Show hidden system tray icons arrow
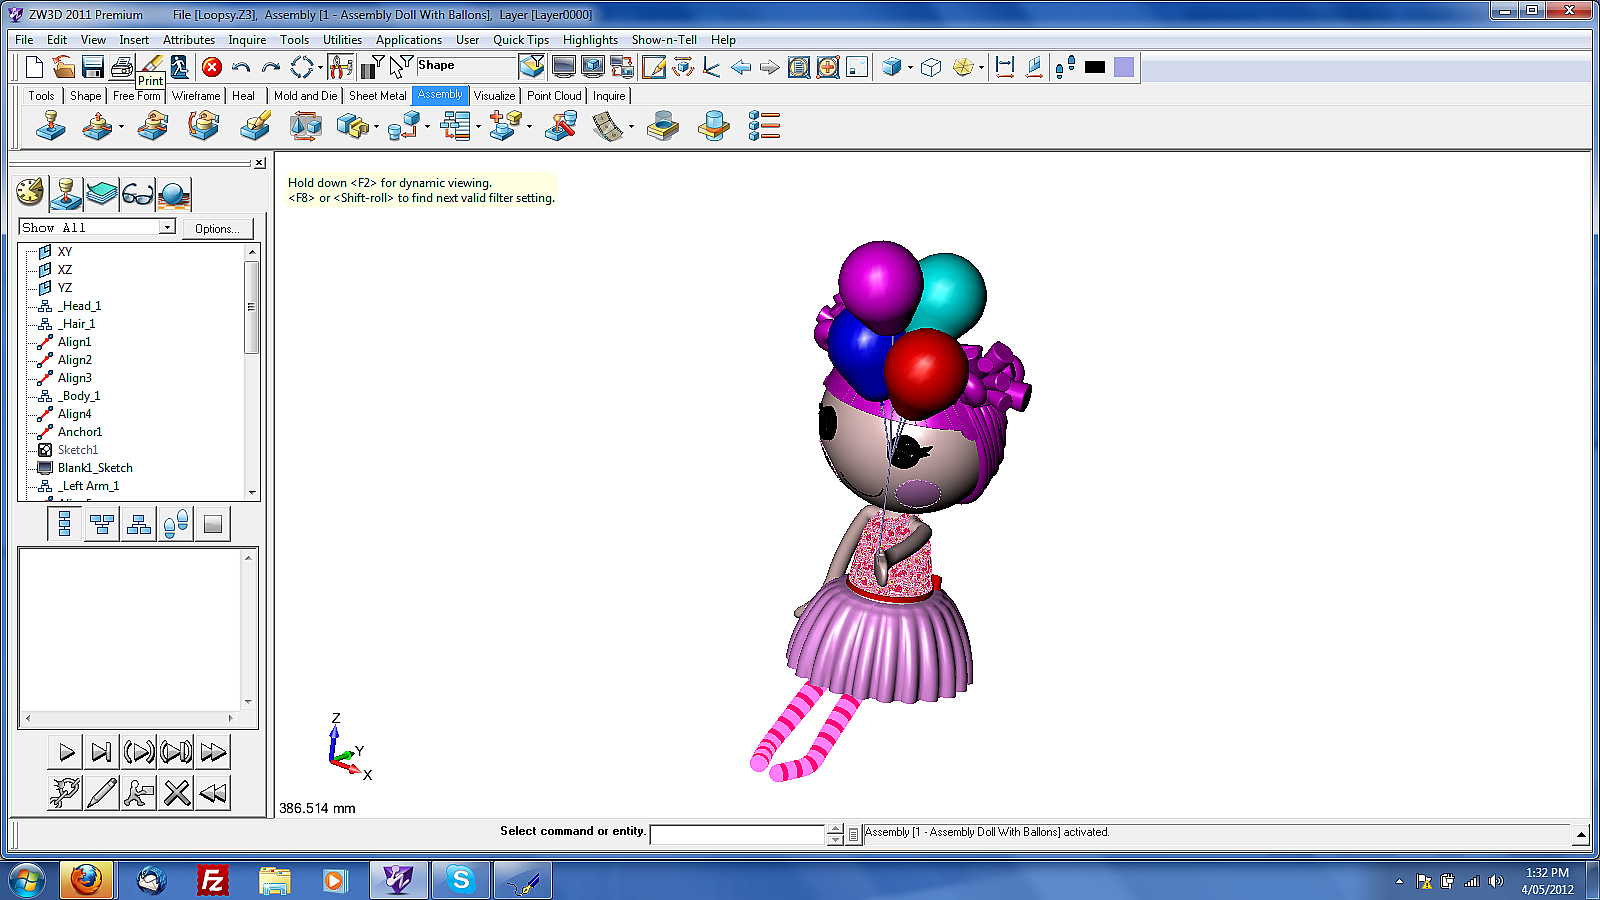The height and width of the screenshot is (900, 1600). (x=1399, y=881)
